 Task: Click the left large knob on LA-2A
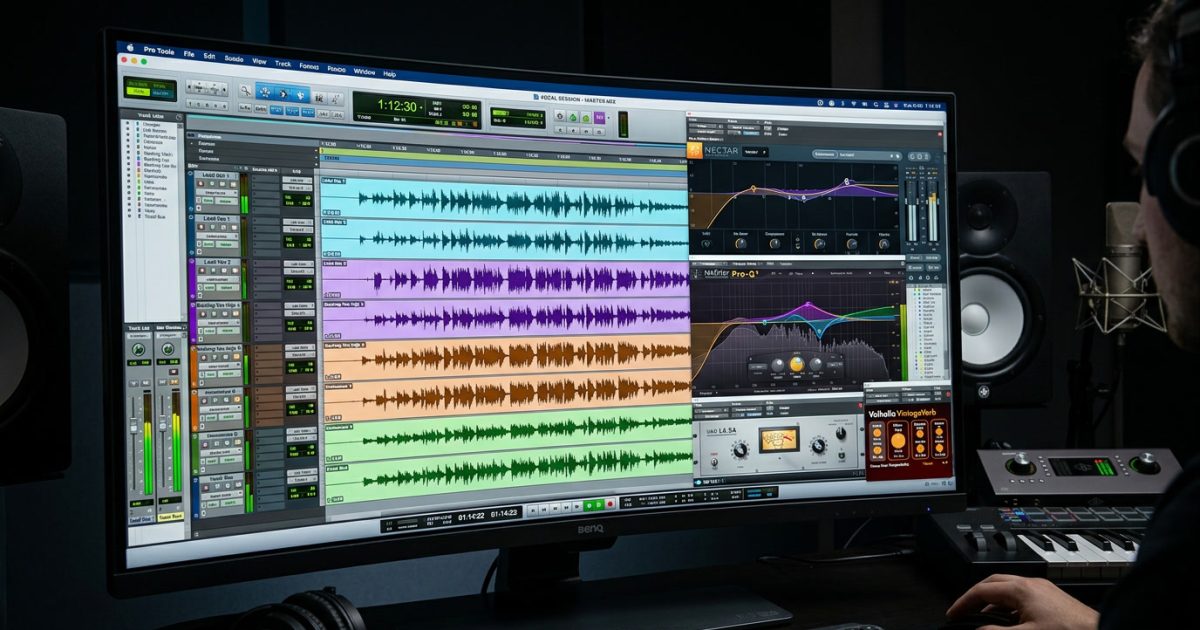coord(740,449)
